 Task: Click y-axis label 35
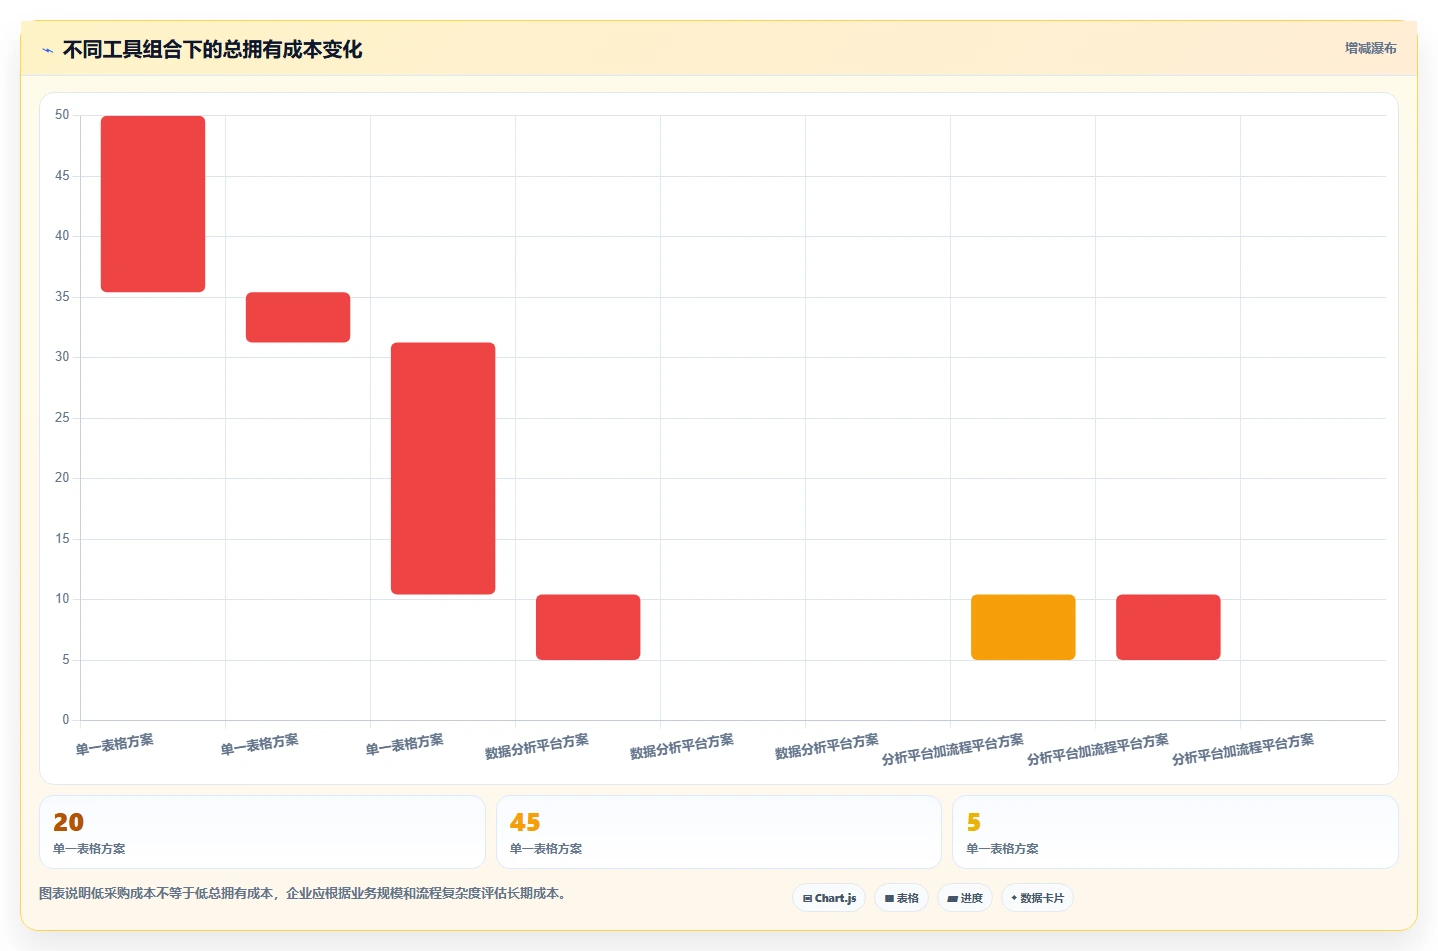point(62,297)
